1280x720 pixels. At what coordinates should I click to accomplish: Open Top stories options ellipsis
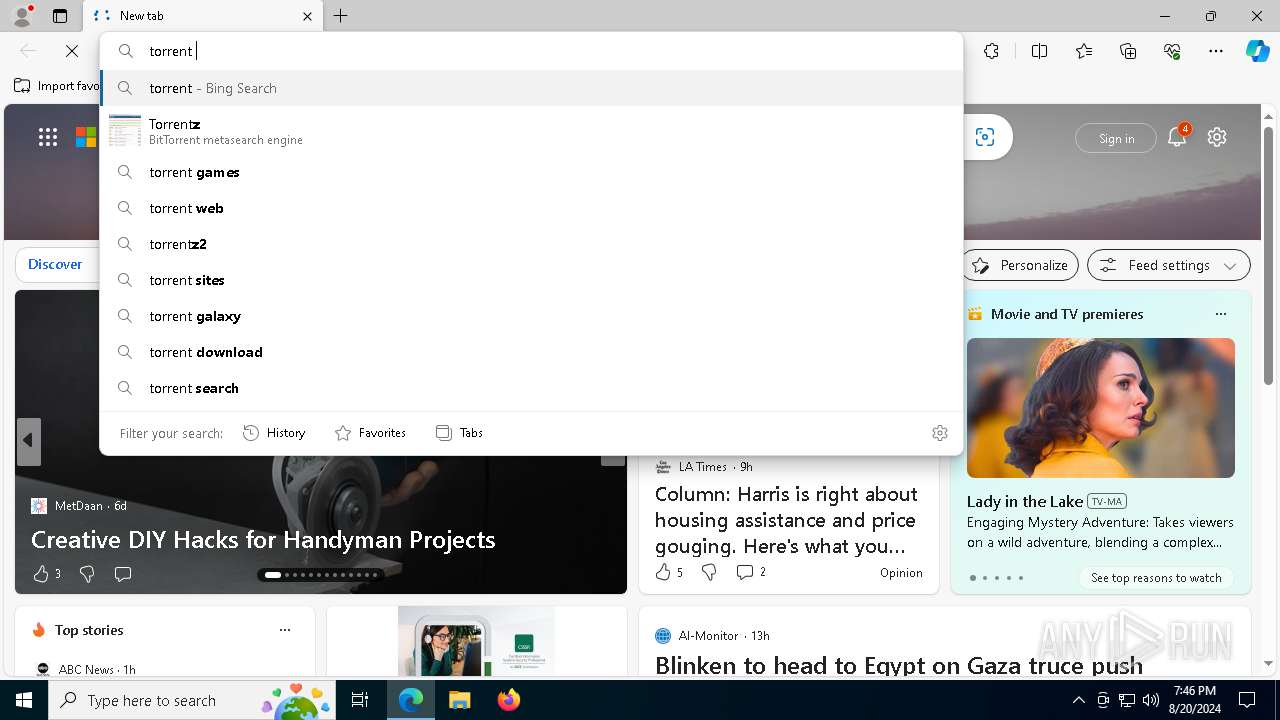pyautogui.click(x=285, y=630)
